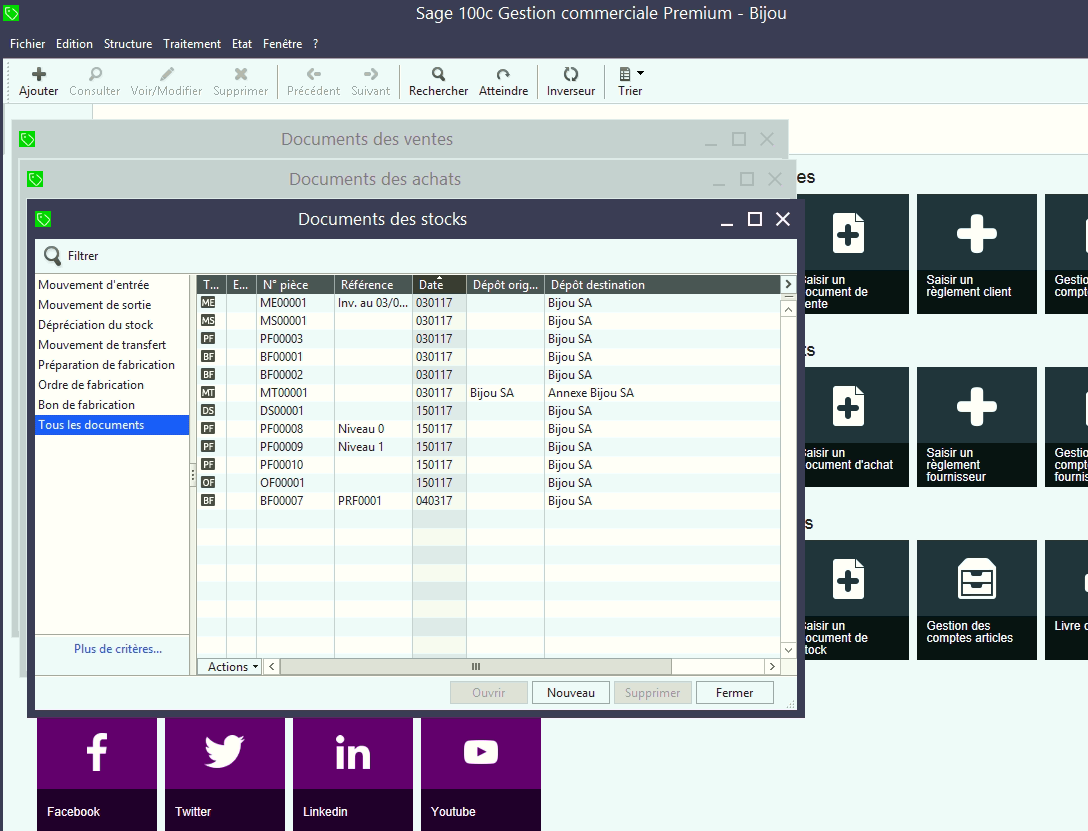Select Mouvement de transfert document type
Image resolution: width=1088 pixels, height=831 pixels.
pos(112,345)
